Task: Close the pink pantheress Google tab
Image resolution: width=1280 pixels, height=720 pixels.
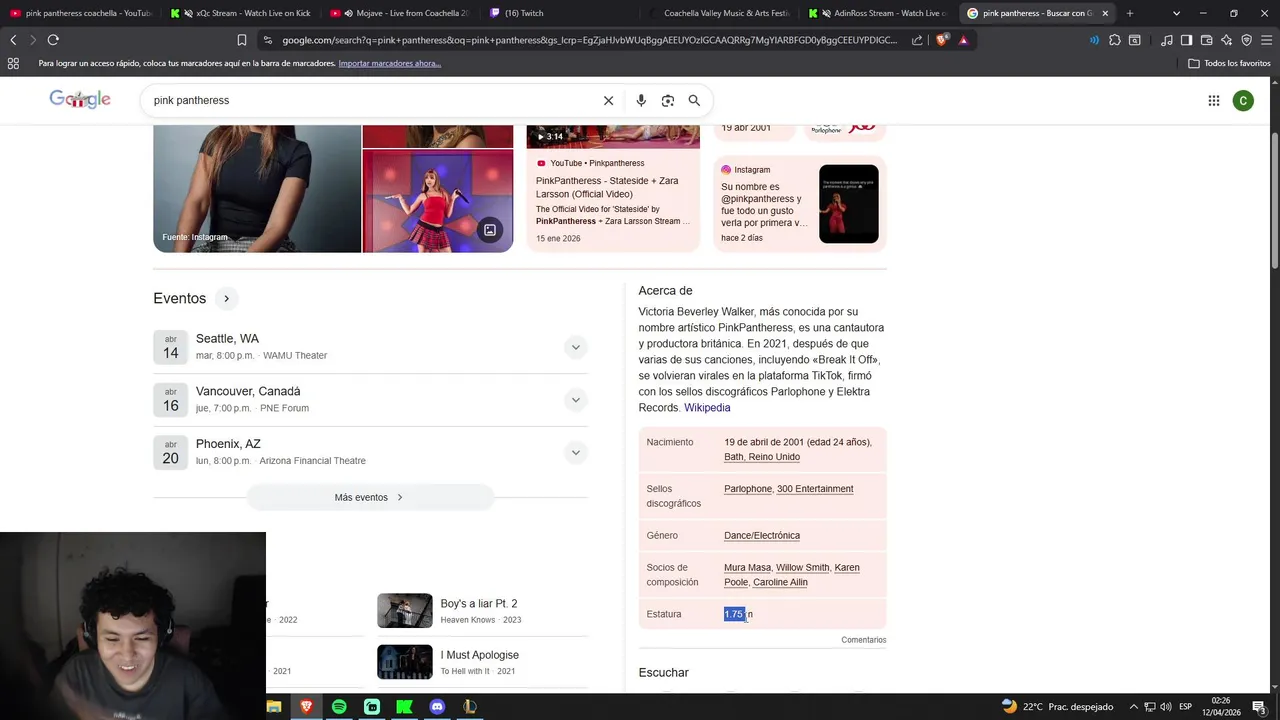Action: coord(1105,13)
